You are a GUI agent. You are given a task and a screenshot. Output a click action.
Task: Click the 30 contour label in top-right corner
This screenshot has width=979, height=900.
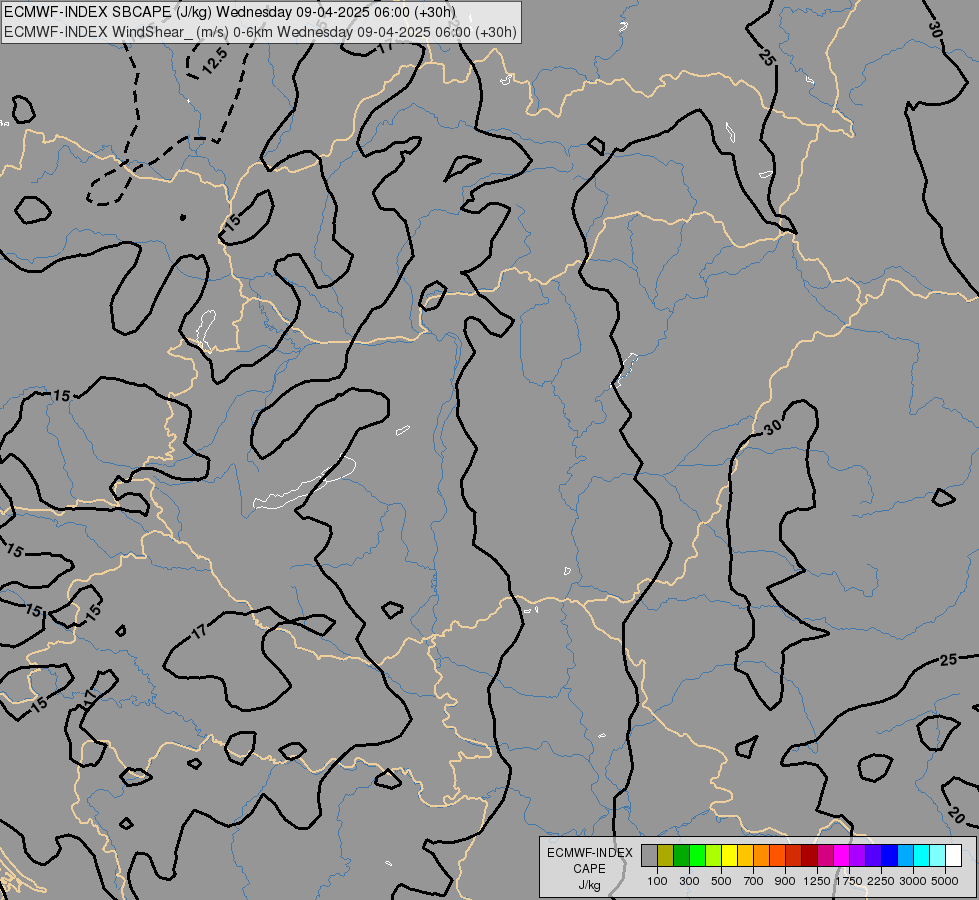tap(935, 29)
